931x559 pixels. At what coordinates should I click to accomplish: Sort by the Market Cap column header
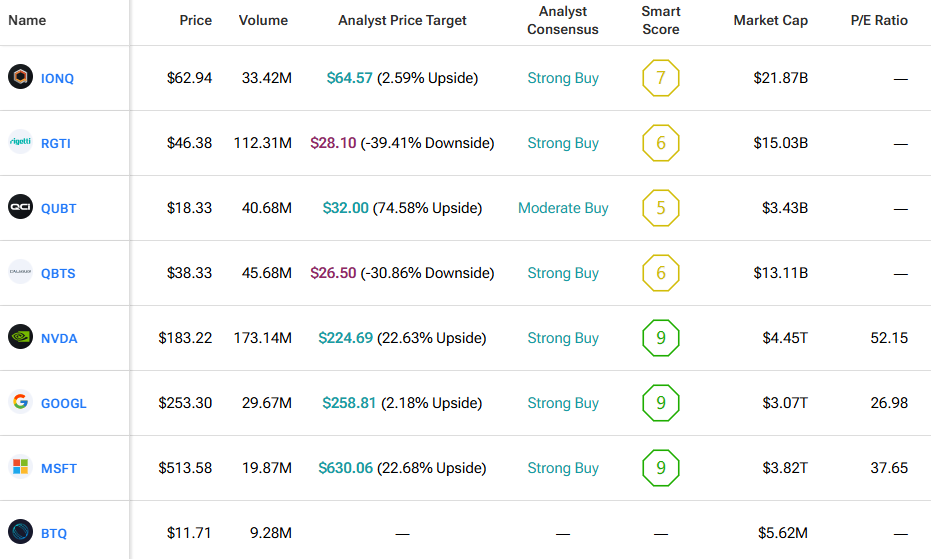(770, 20)
